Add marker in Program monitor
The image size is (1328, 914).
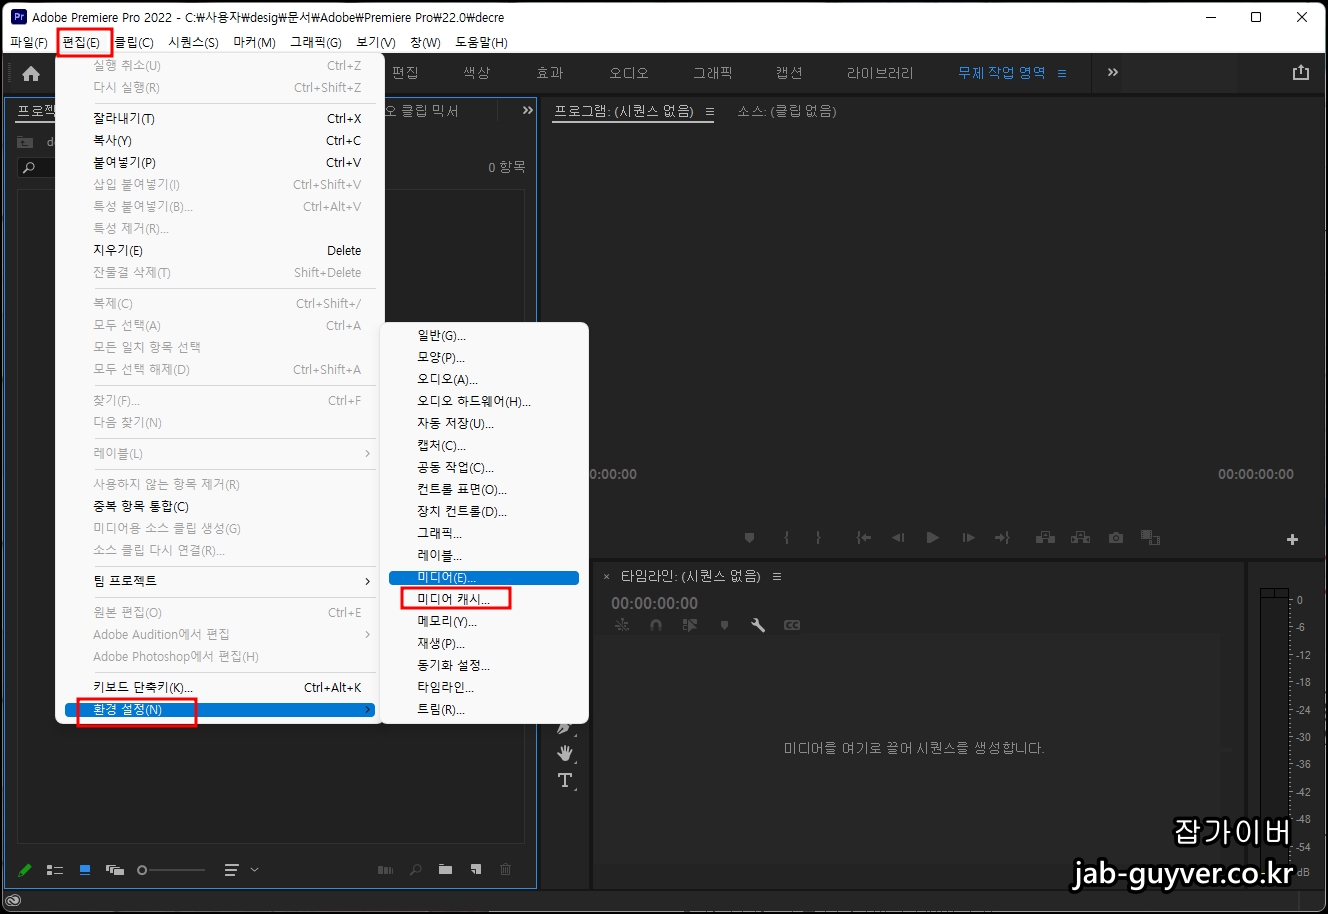tap(749, 538)
